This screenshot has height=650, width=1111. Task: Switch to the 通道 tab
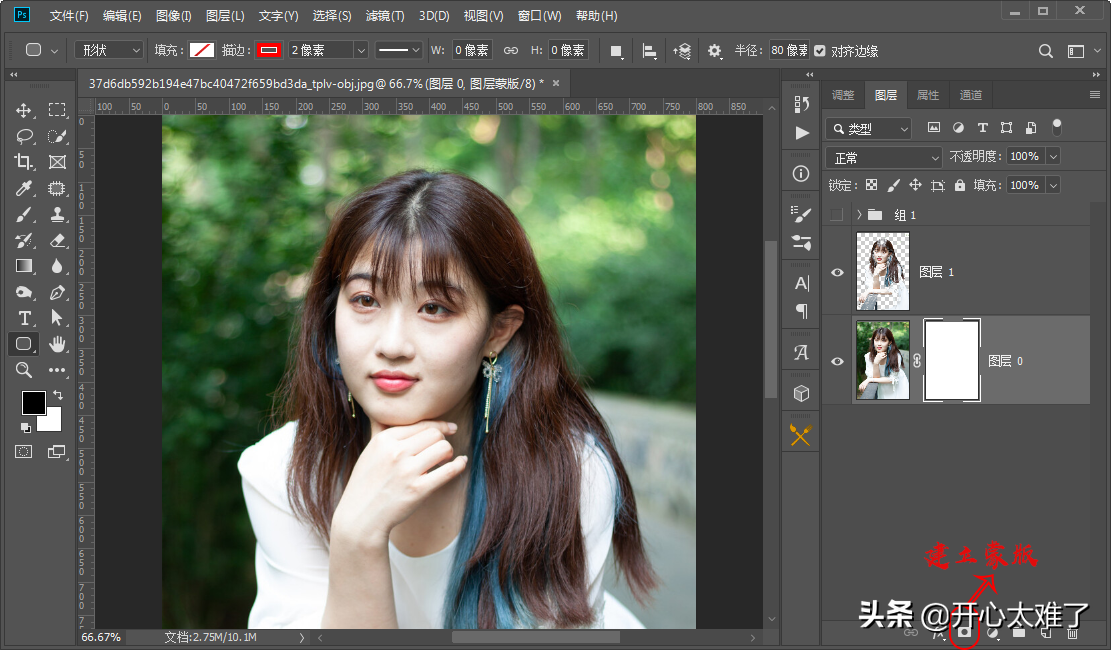[x=970, y=95]
